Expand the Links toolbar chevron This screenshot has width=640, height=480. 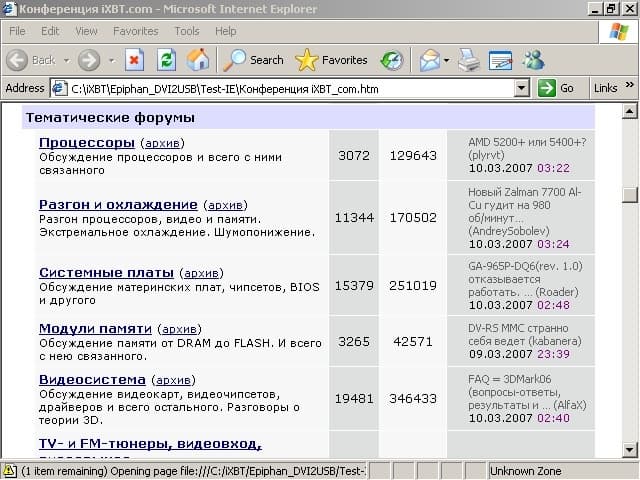[x=630, y=85]
